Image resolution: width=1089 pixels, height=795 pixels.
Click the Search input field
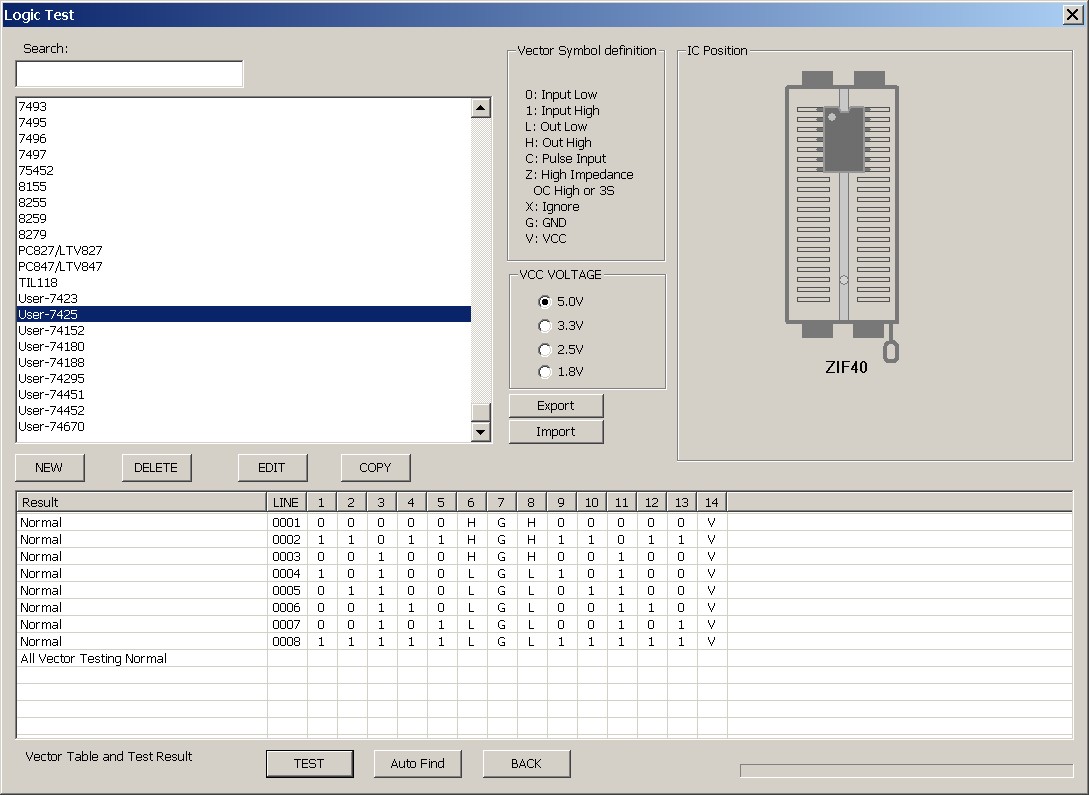point(129,74)
